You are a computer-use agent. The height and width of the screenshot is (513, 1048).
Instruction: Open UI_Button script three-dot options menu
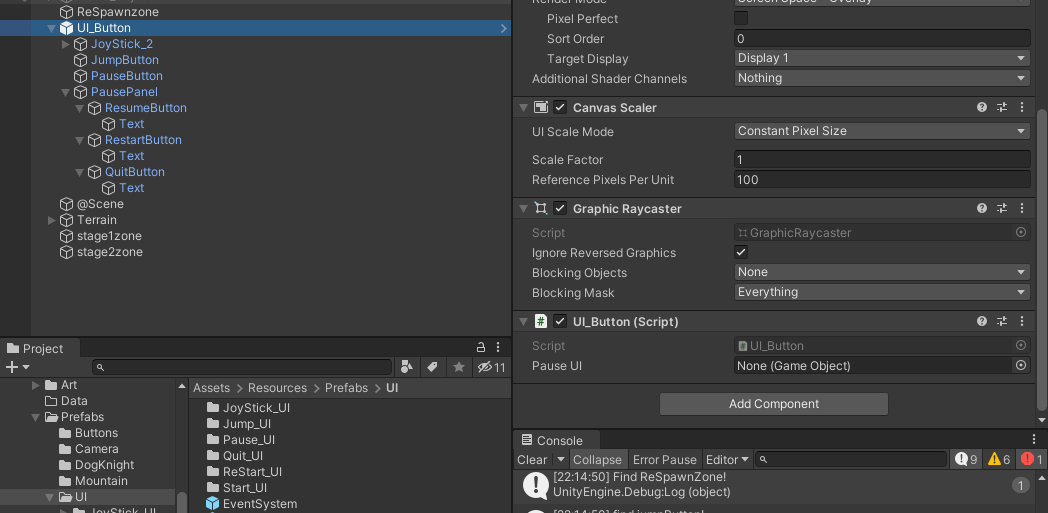tap(1022, 321)
